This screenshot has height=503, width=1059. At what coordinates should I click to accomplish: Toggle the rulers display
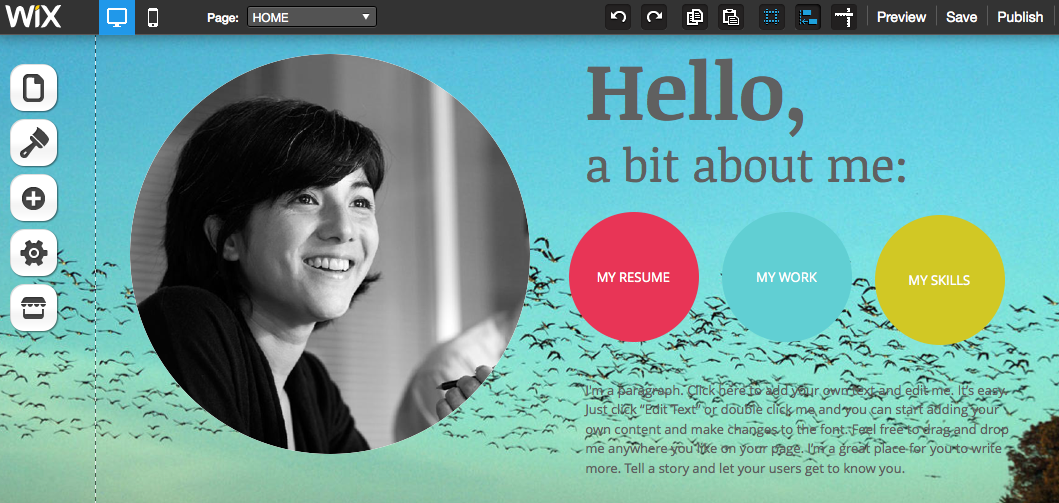point(844,18)
